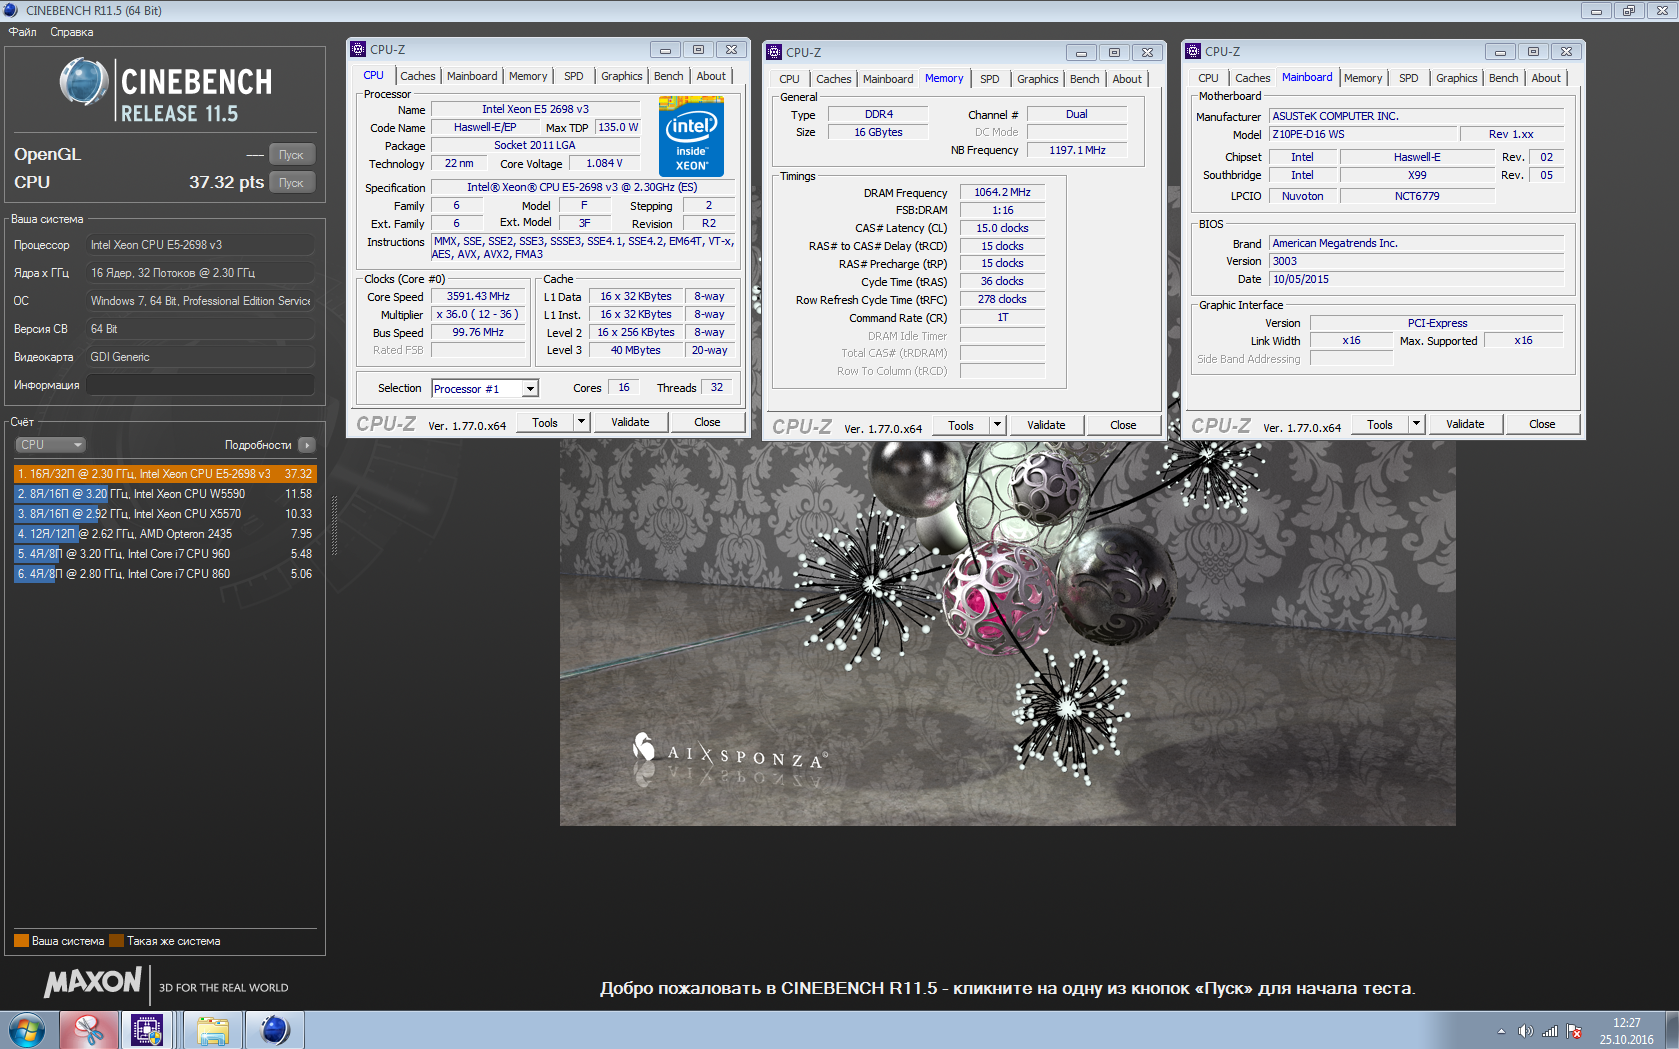This screenshot has height=1049, width=1679.
Task: Open the Windows Explorer folder taskbar icon
Action: pyautogui.click(x=212, y=1030)
